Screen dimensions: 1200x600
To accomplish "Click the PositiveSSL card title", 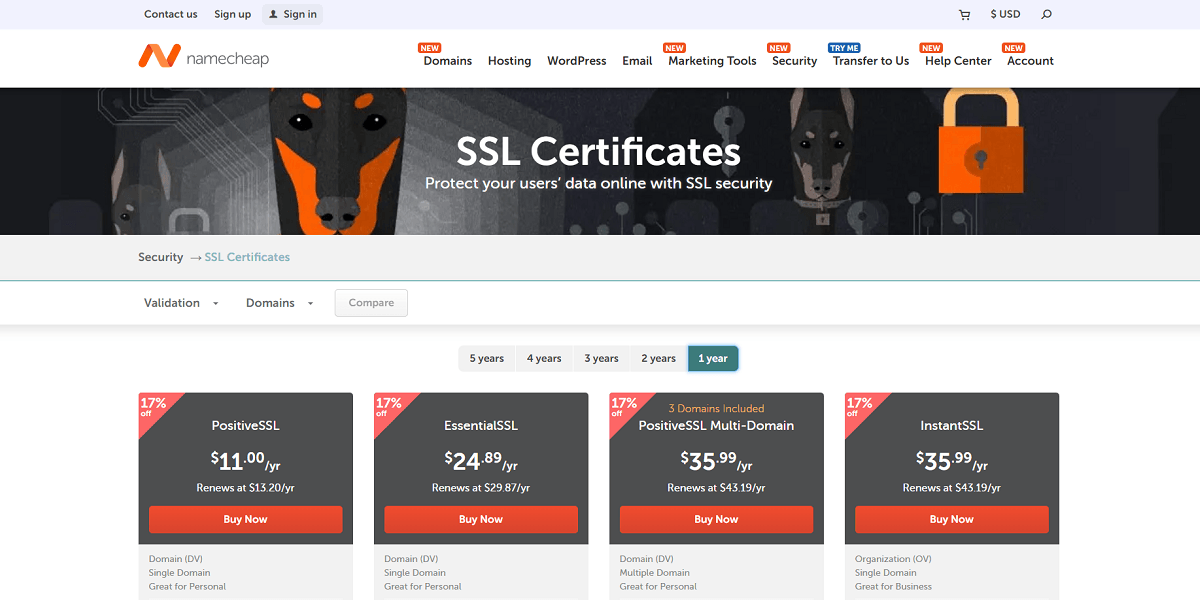I will 246,425.
